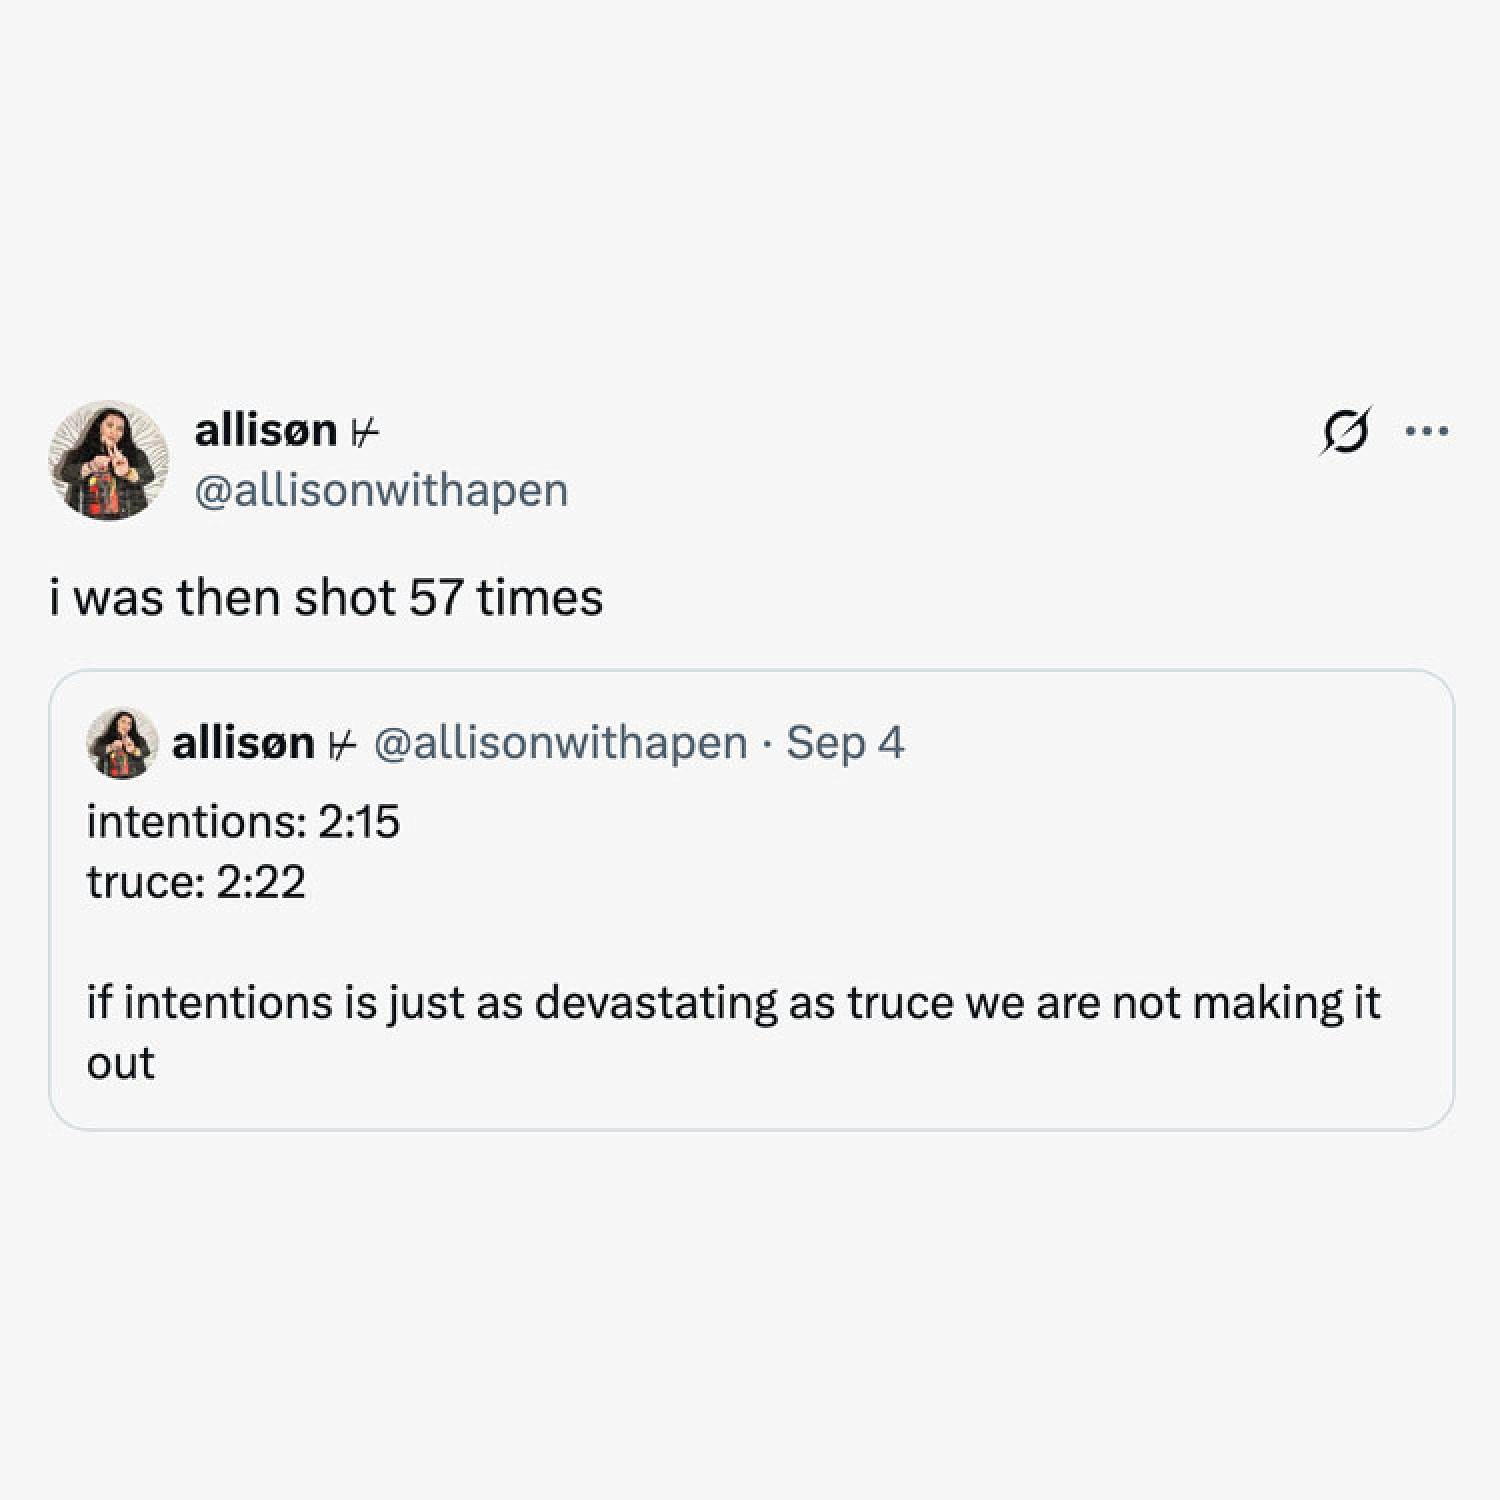
Task: Open the Sep 4 timestamp link
Action: 845,743
